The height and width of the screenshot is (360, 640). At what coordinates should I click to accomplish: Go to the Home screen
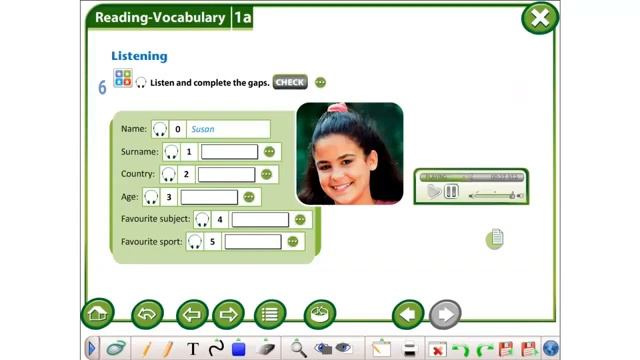point(98,314)
